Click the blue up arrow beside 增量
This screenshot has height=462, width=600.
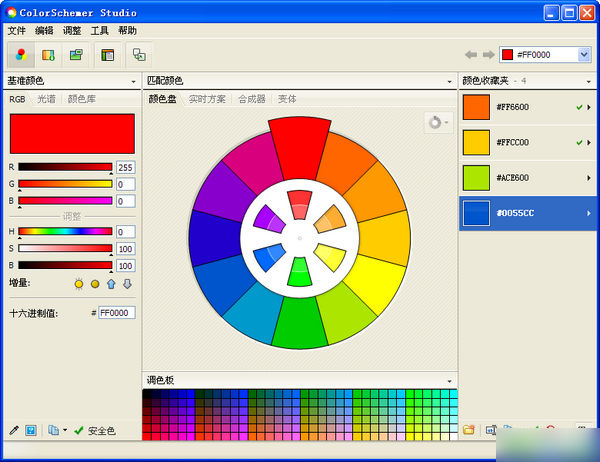coord(111,284)
